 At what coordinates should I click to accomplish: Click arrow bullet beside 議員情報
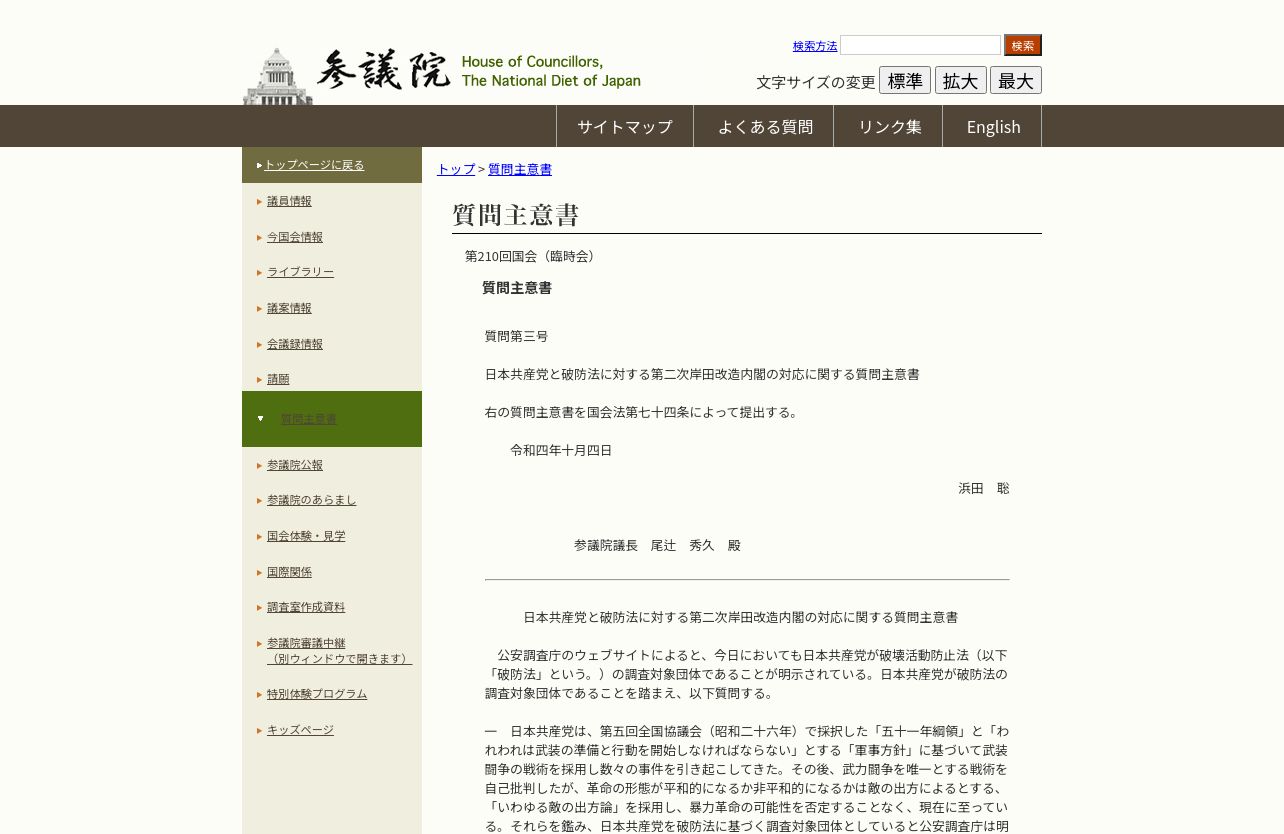pyautogui.click(x=259, y=201)
